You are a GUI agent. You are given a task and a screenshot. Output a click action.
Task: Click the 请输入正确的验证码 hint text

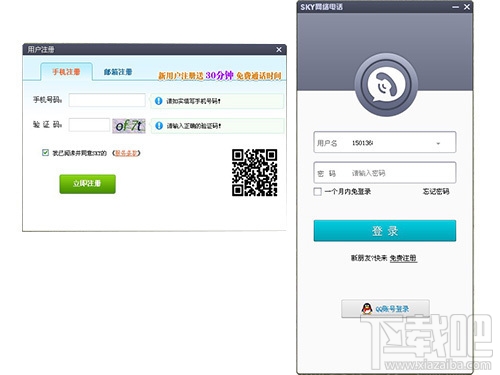tap(194, 126)
